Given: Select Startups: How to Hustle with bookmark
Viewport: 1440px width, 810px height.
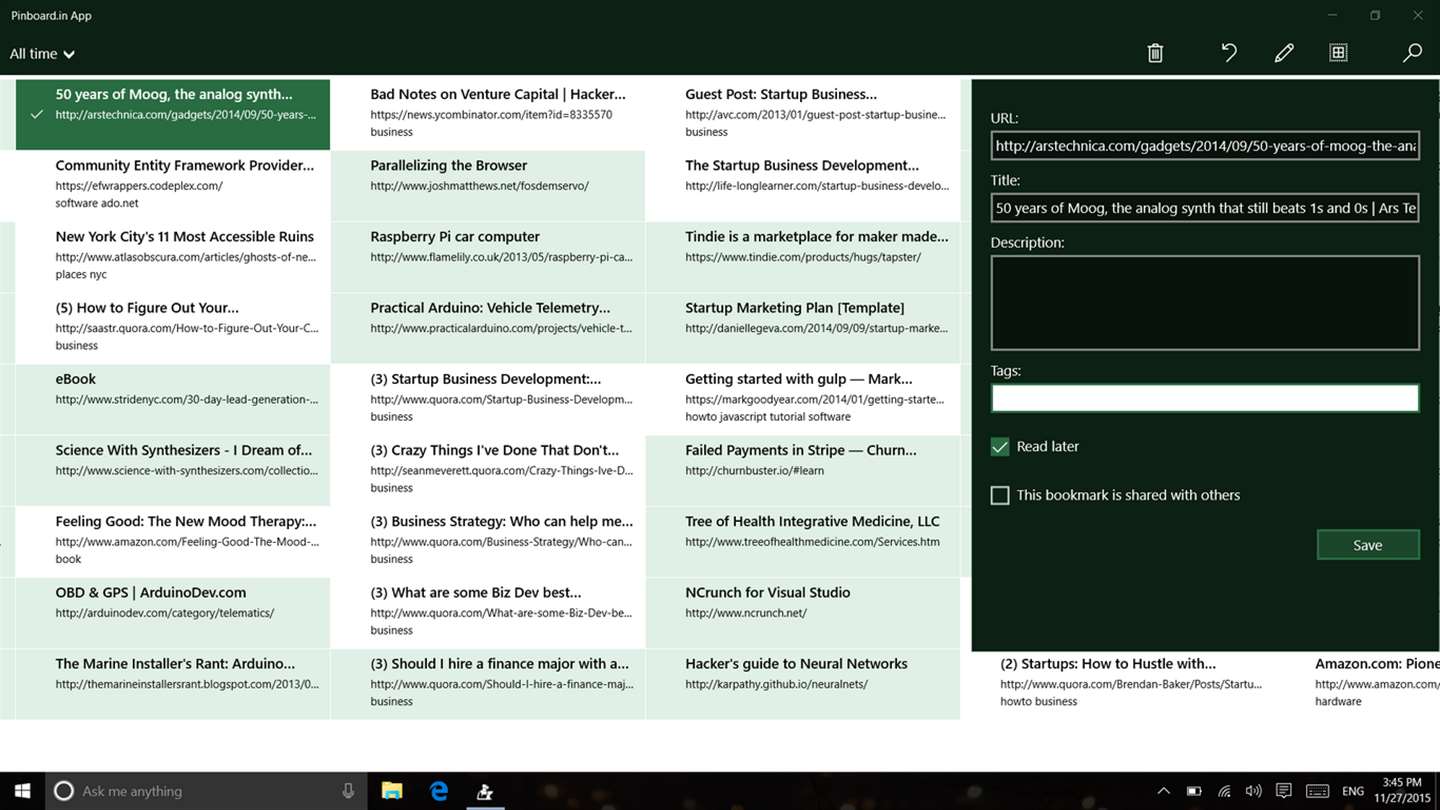Looking at the screenshot, I should pyautogui.click(x=1118, y=685).
